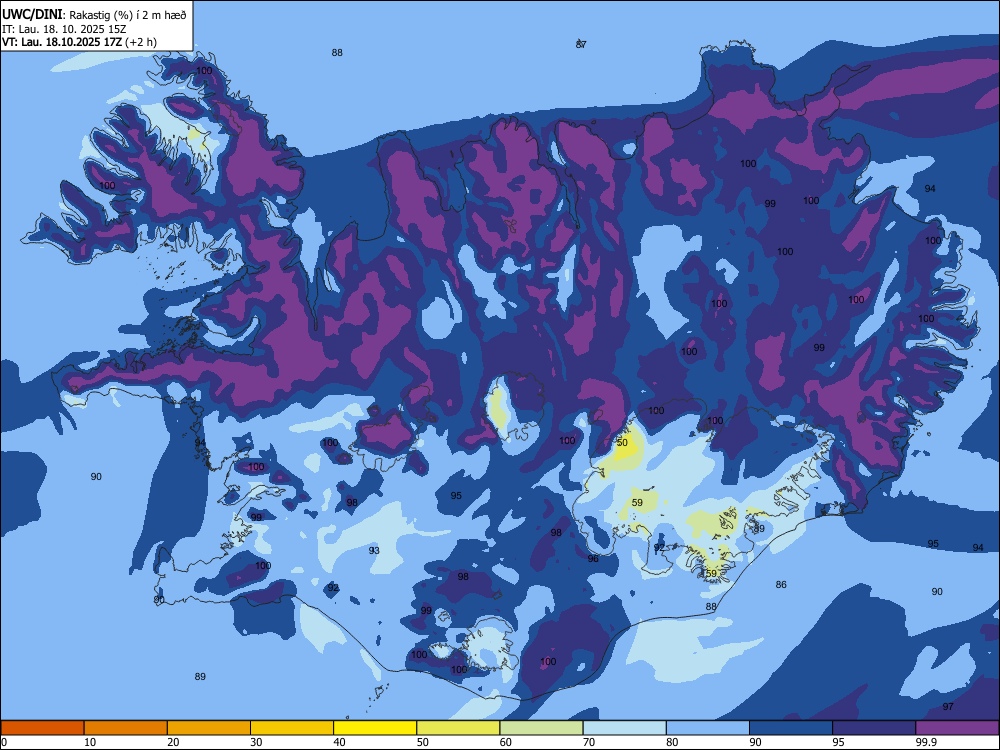Click the legend tick label '20'
1000x750 pixels.
pyautogui.click(x=173, y=742)
